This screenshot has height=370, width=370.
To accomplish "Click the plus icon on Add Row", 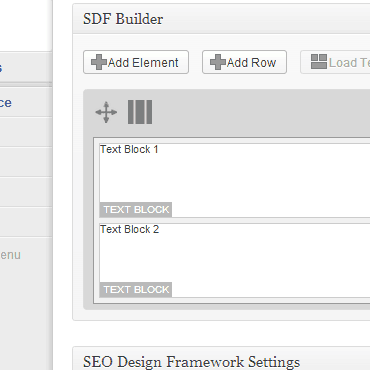I will 218,62.
